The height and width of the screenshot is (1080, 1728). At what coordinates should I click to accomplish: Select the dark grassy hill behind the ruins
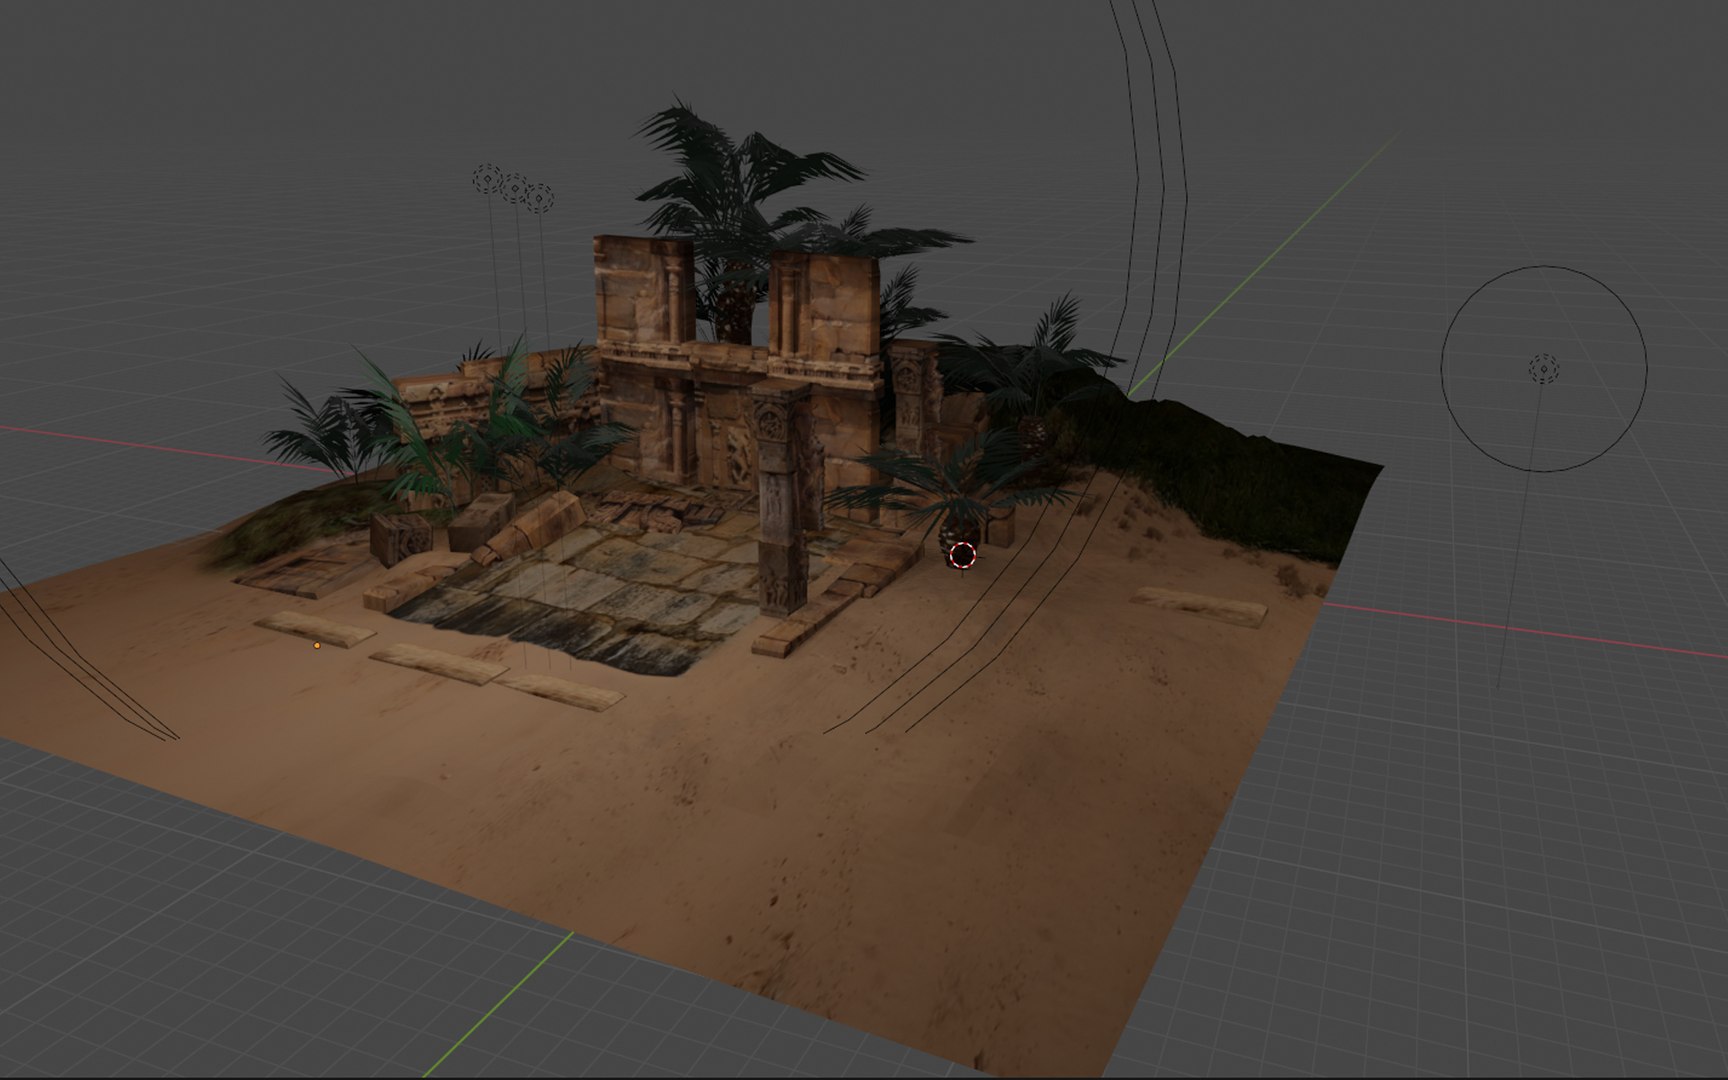coord(1228,472)
